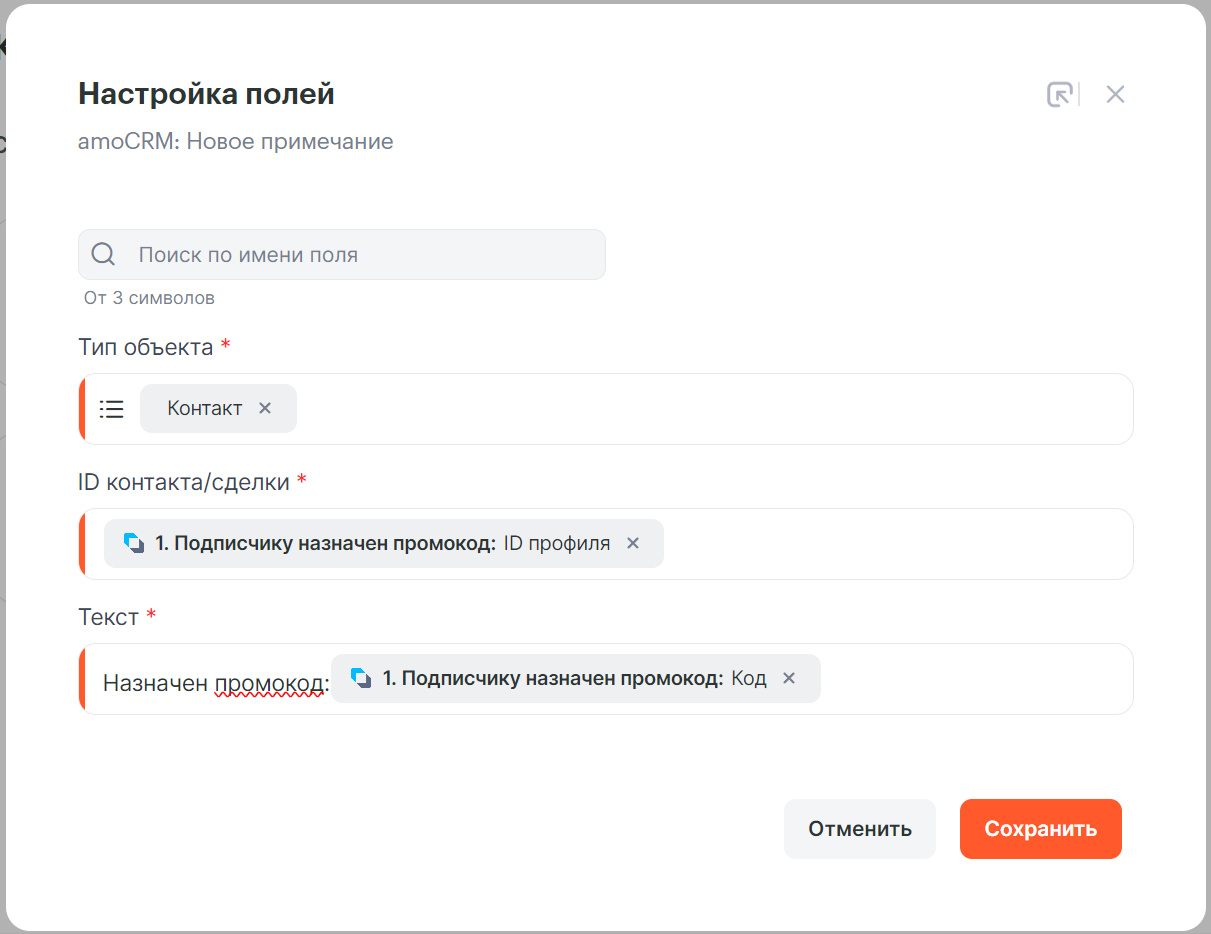The height and width of the screenshot is (934, 1211).
Task: Remove the ID профиля chip with its x
Action: tap(633, 543)
